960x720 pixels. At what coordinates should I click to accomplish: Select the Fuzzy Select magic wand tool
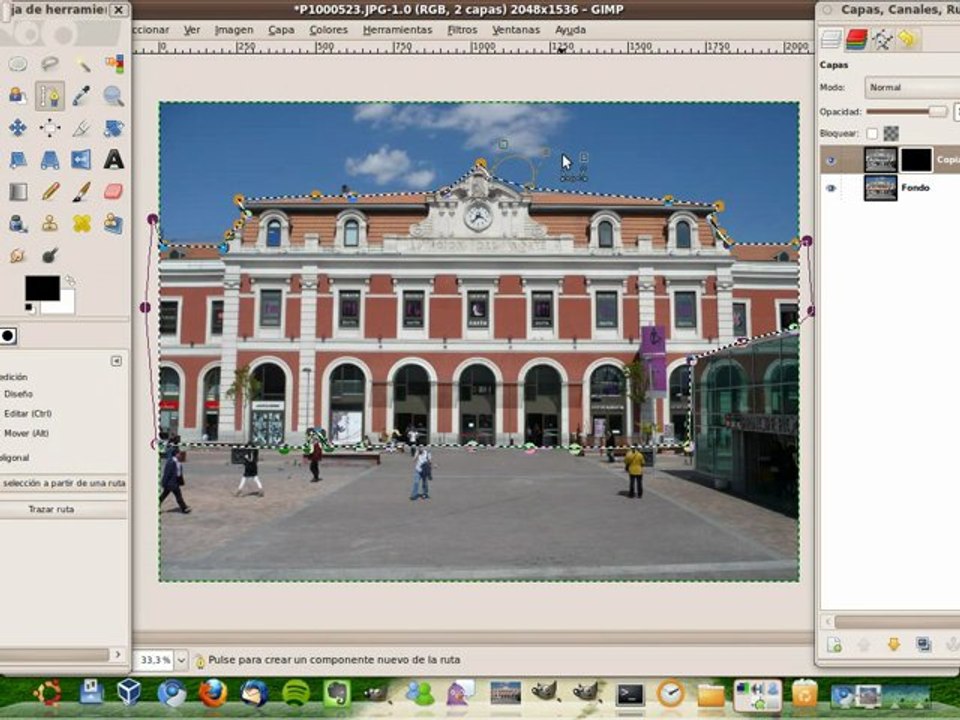coord(81,64)
